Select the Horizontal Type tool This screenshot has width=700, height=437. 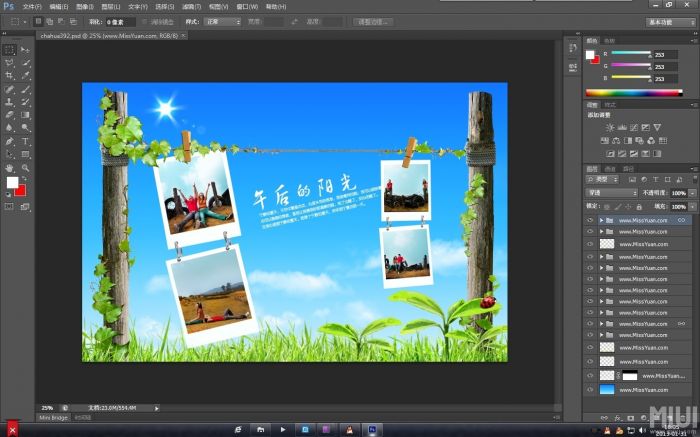(25, 142)
